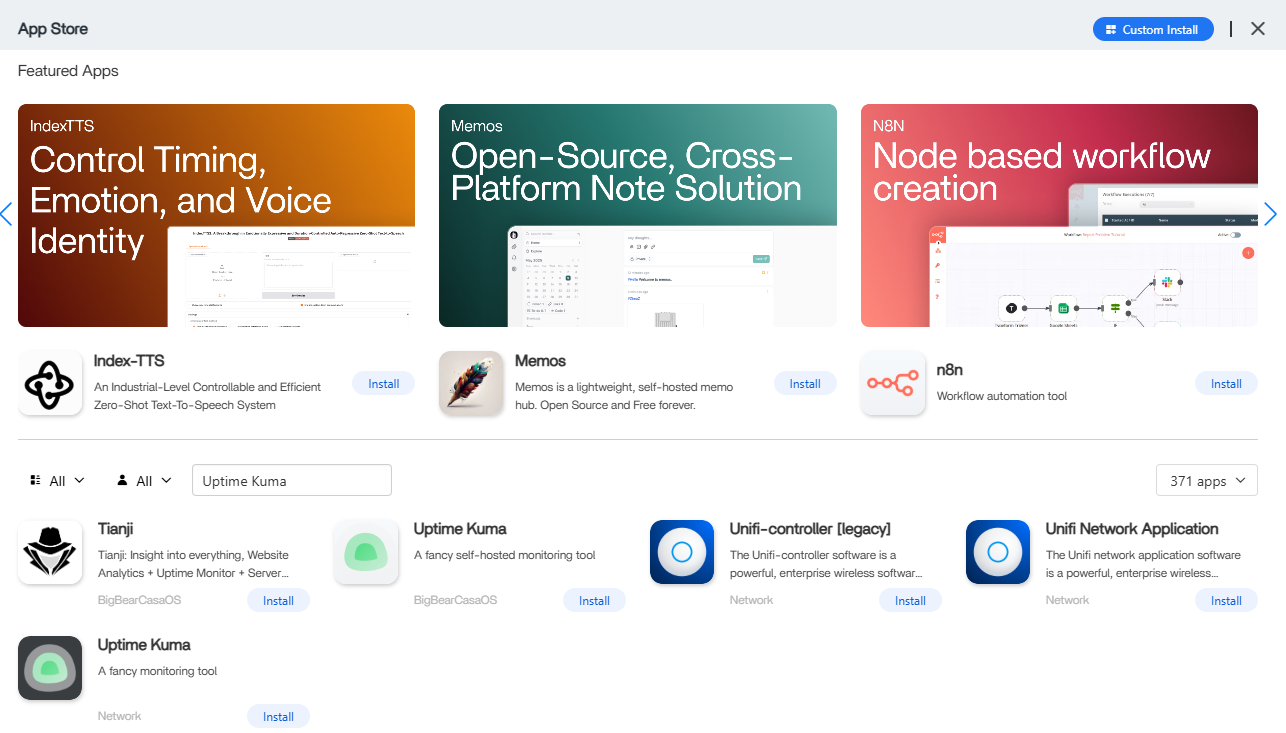Viewport: 1286px width, 733px height.
Task: Open the Tianji app icon
Action: (x=50, y=552)
